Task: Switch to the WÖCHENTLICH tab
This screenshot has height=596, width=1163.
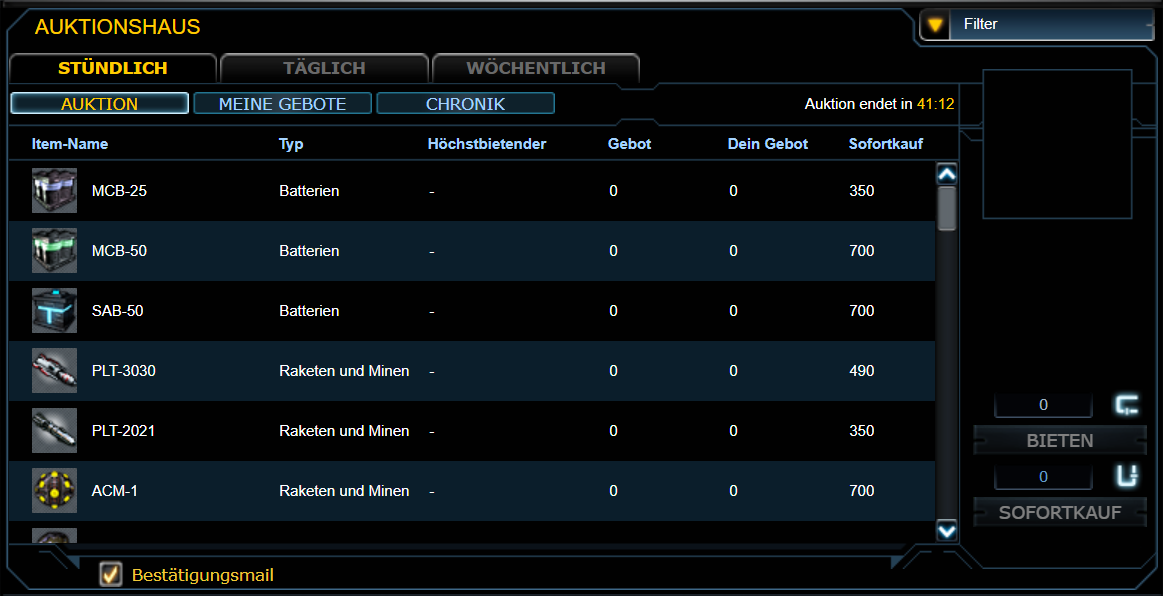Action: pos(536,68)
